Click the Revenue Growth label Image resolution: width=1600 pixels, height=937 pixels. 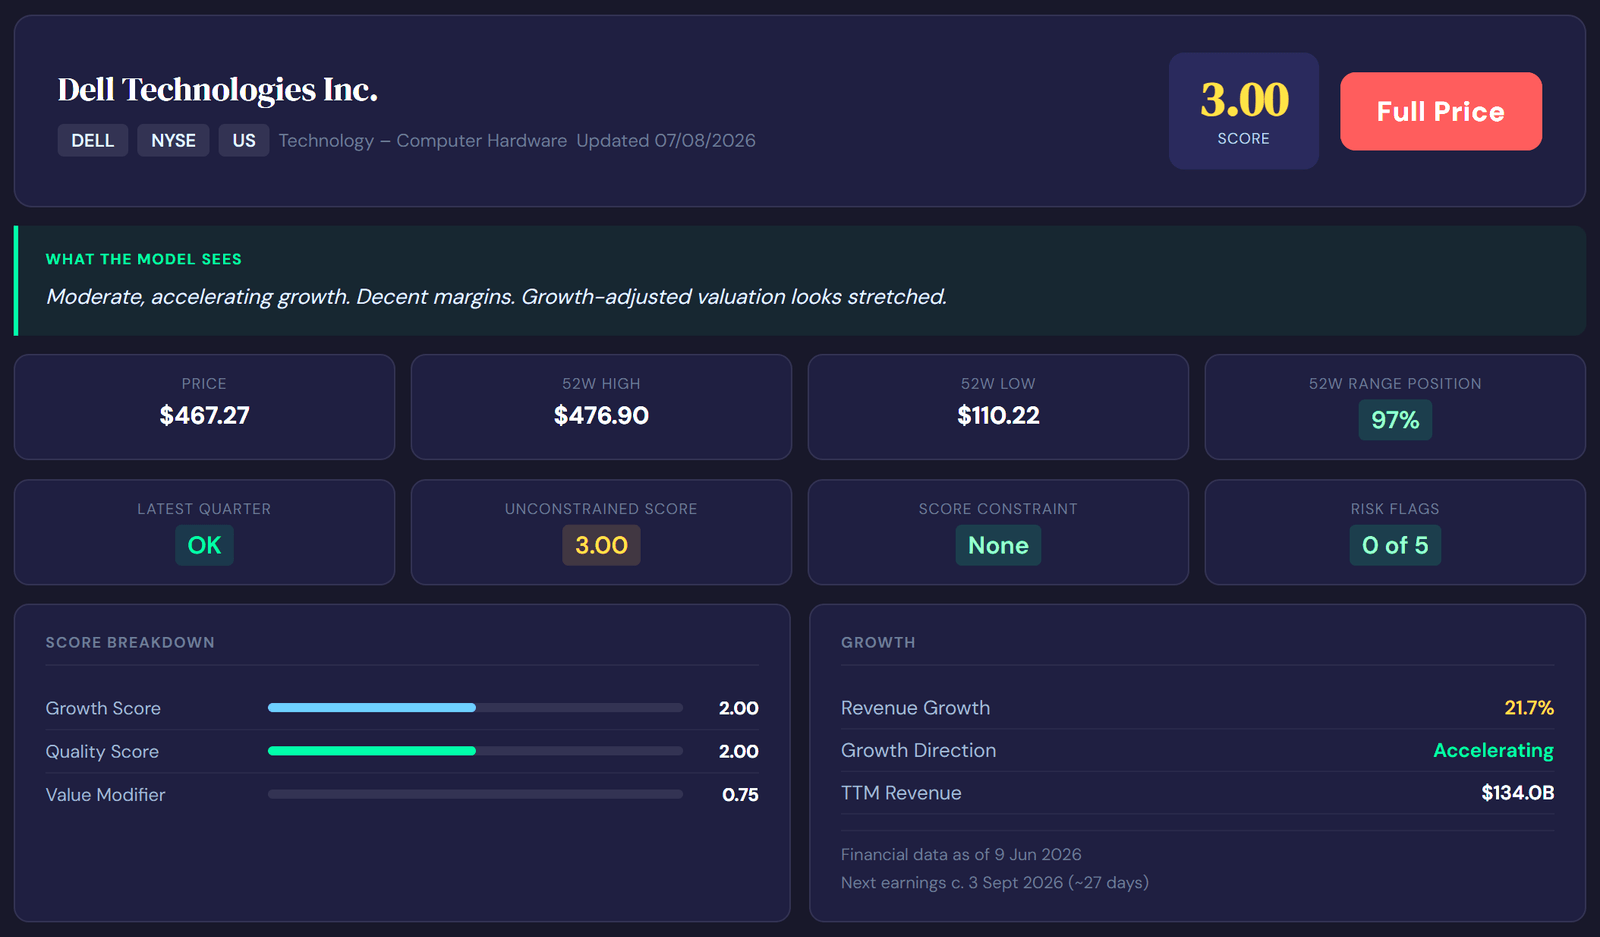(915, 708)
